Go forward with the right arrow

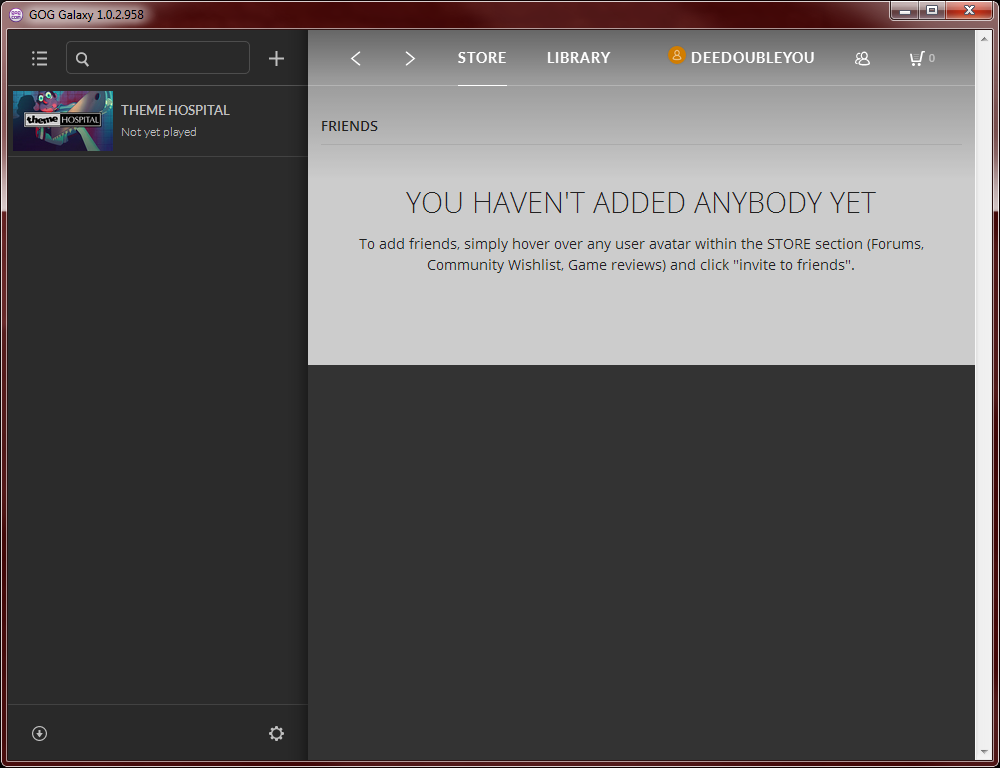(410, 58)
